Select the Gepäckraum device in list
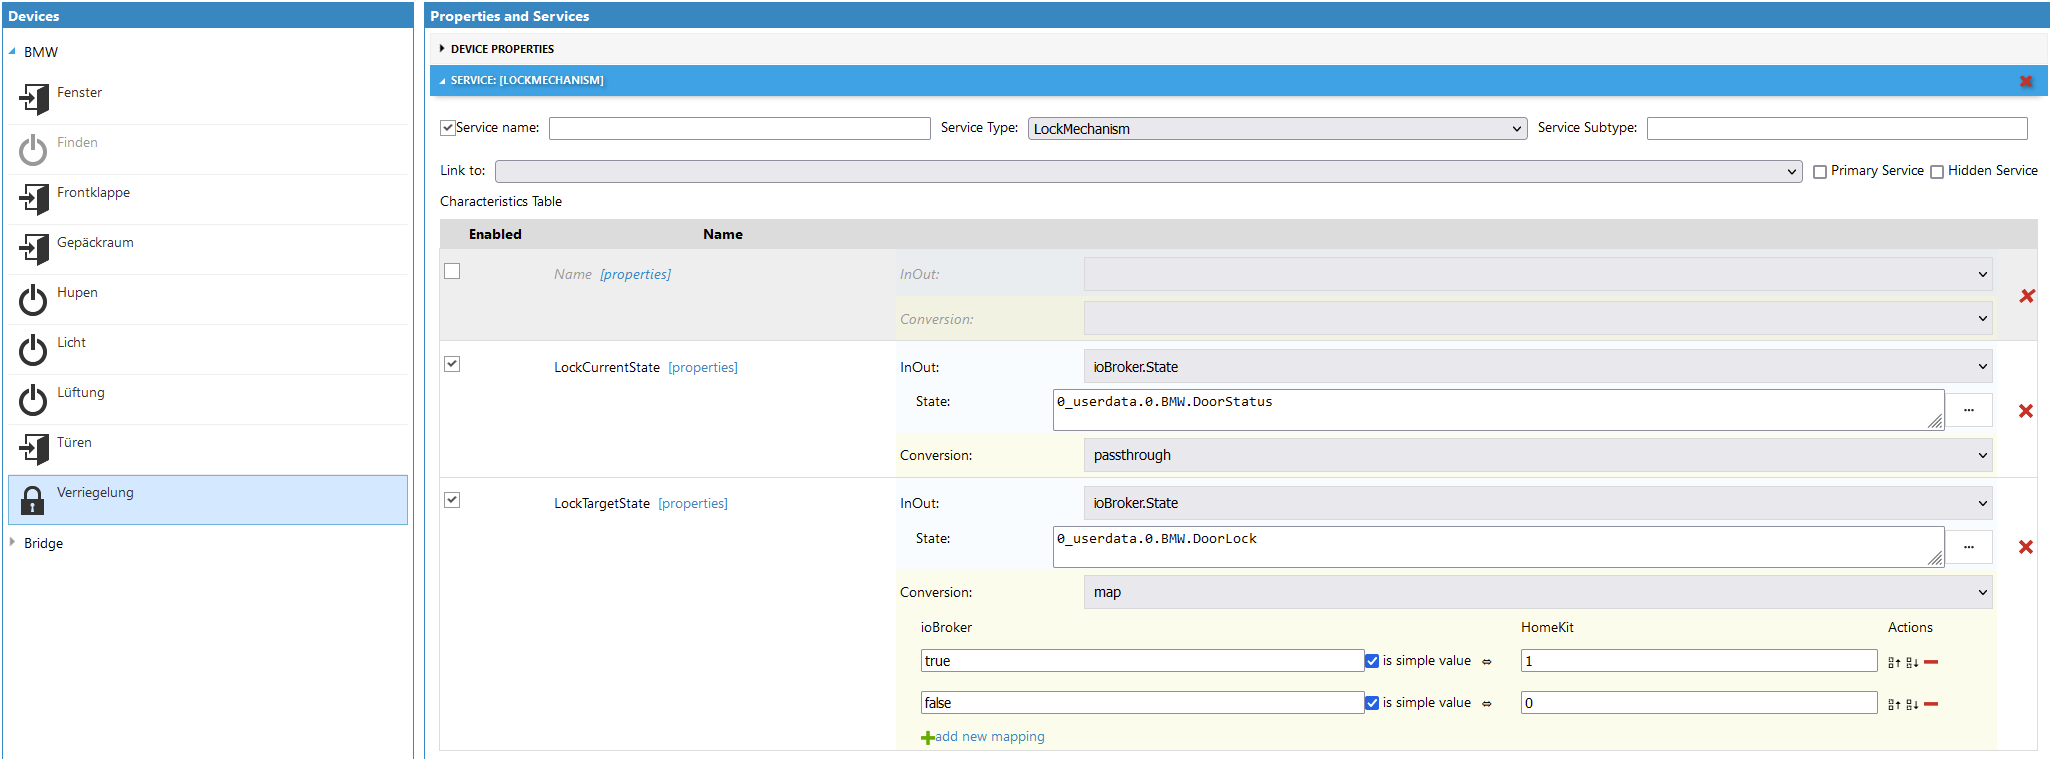Screen dimensions: 2050x759 (95, 243)
